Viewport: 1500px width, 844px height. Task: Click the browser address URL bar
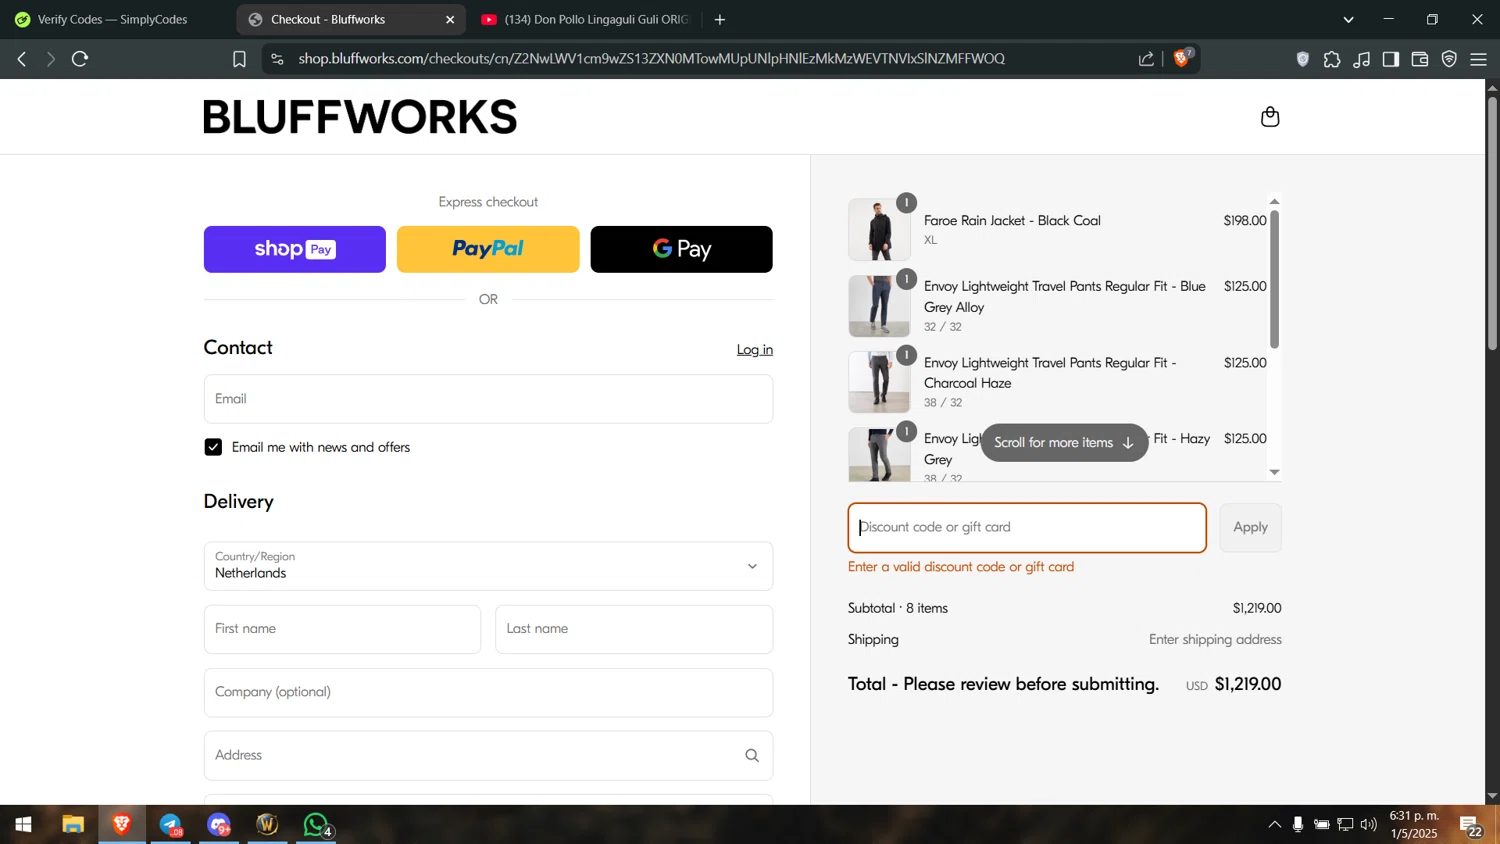click(651, 59)
